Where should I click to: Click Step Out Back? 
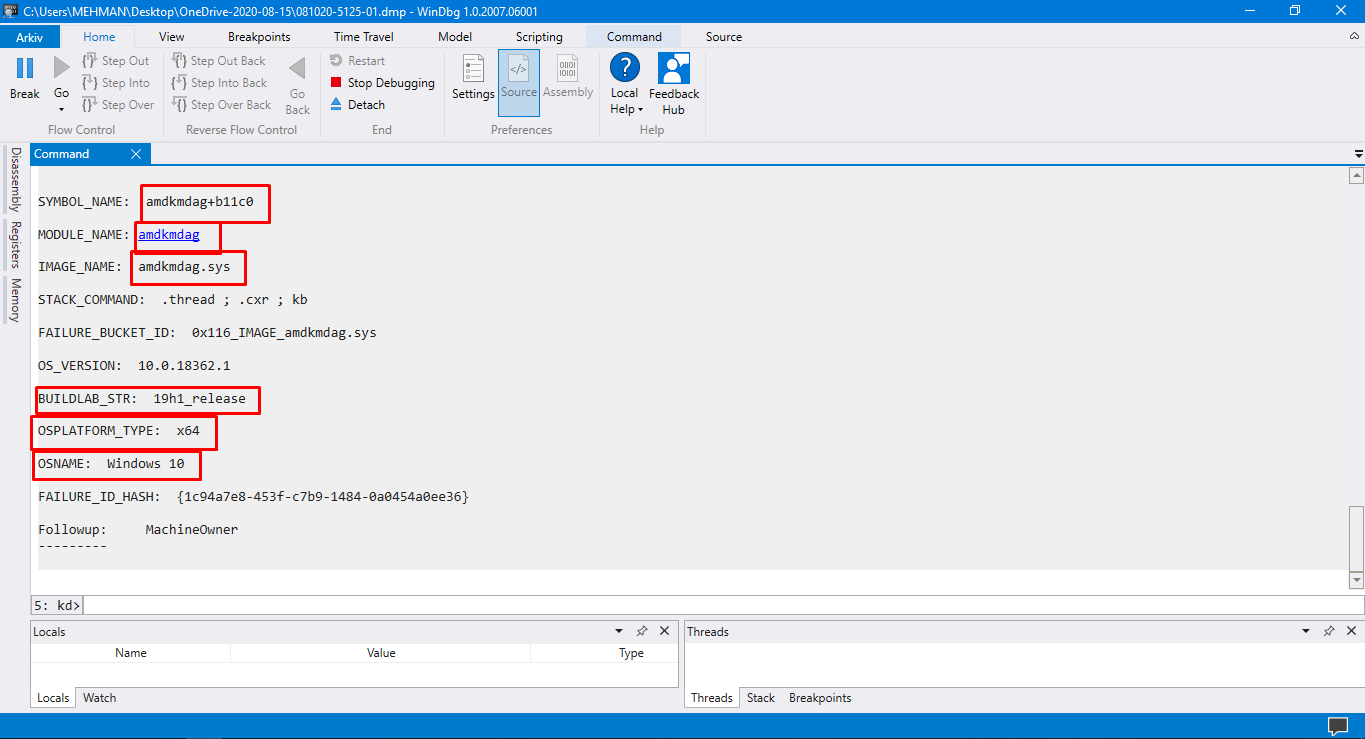click(x=219, y=61)
